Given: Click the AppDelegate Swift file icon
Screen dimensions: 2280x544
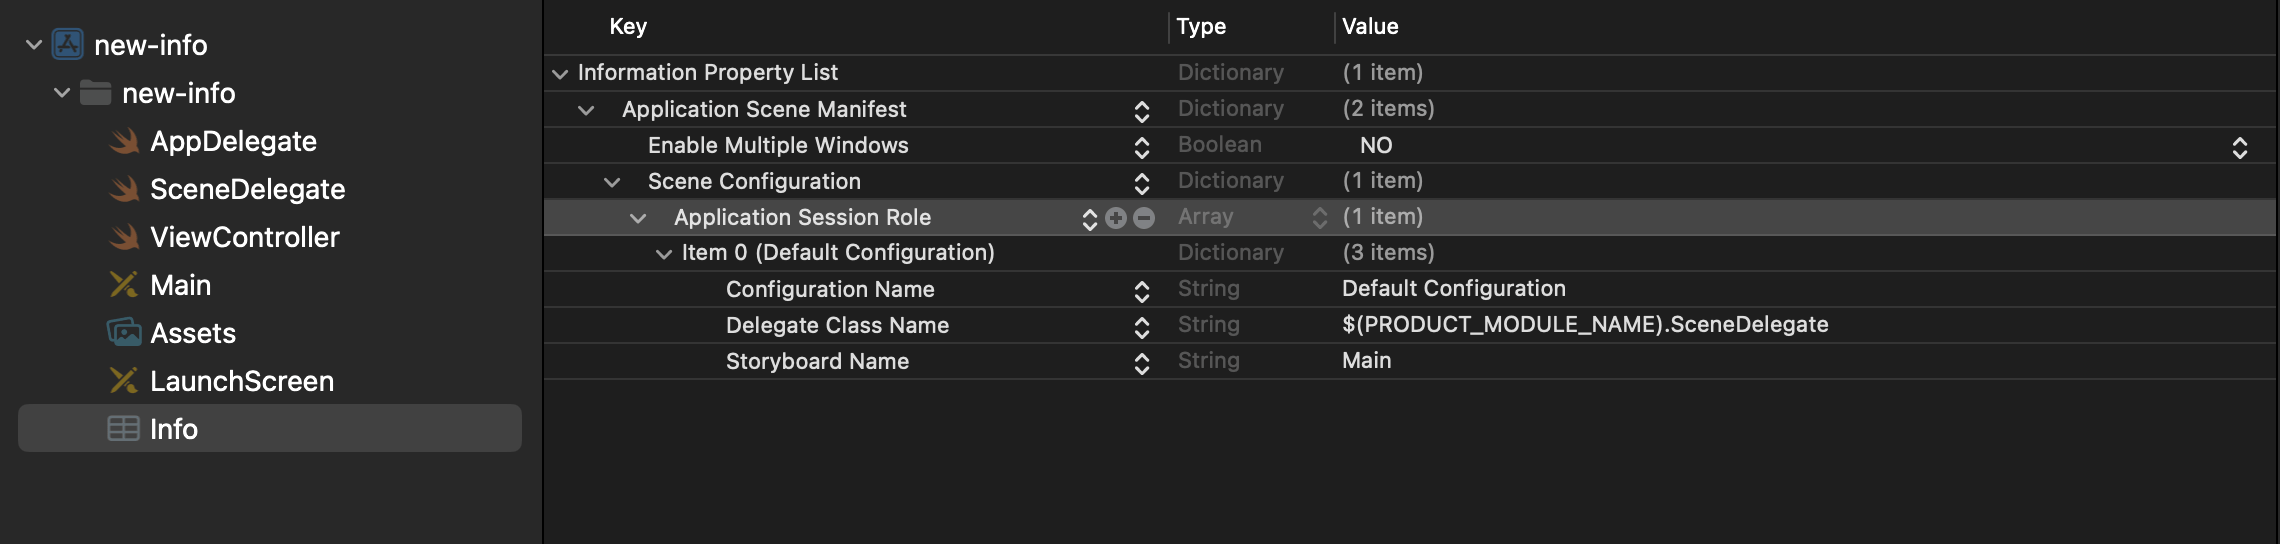Looking at the screenshot, I should pyautogui.click(x=125, y=142).
